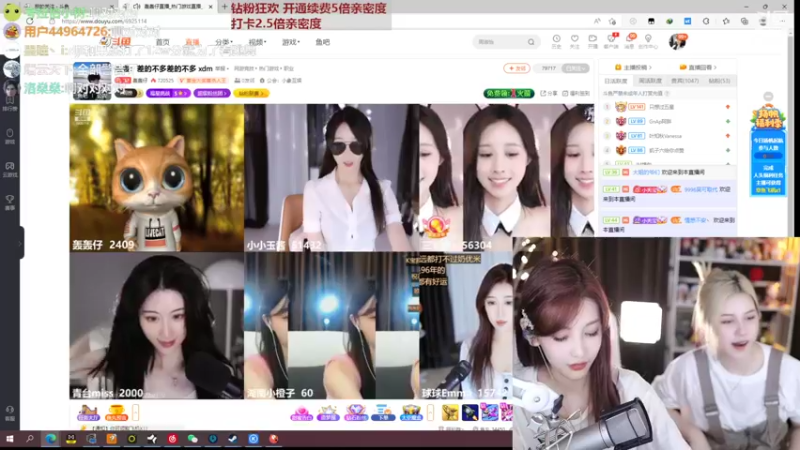The width and height of the screenshot is (800, 450).
Task: Open Microsoft Edge from the taskbar
Action: click(51, 439)
